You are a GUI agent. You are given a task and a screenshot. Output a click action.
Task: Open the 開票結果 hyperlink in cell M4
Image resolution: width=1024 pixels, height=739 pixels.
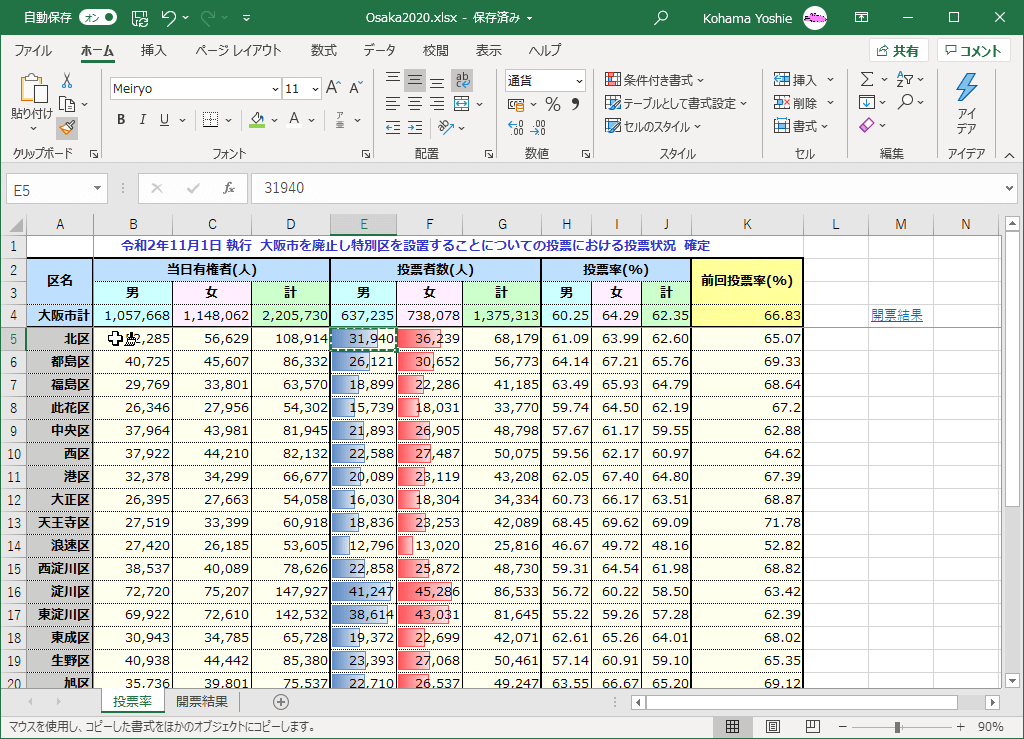(896, 315)
